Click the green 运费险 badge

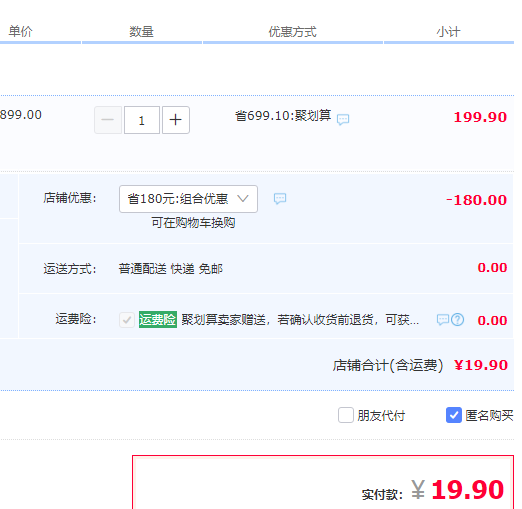tap(158, 320)
